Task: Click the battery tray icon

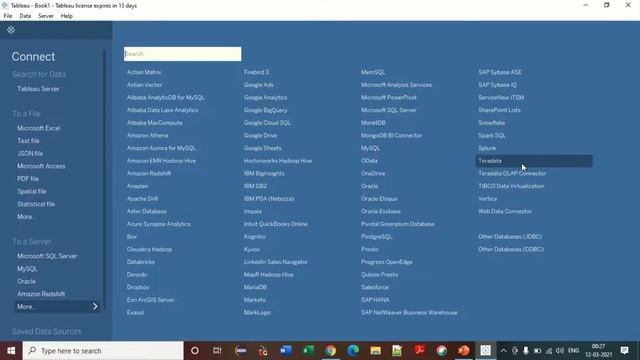Action: [x=537, y=351]
